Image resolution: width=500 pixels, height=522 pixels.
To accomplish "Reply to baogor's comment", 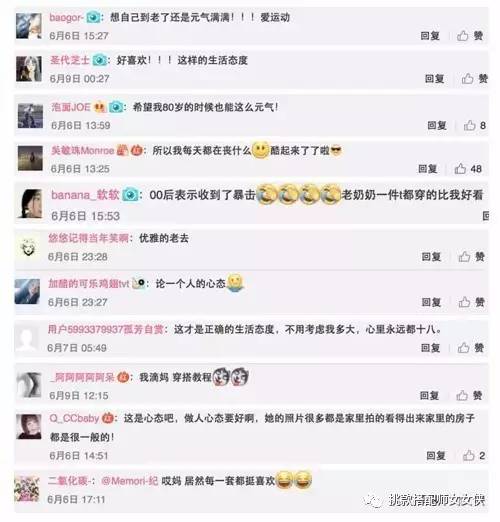I will click(x=430, y=36).
